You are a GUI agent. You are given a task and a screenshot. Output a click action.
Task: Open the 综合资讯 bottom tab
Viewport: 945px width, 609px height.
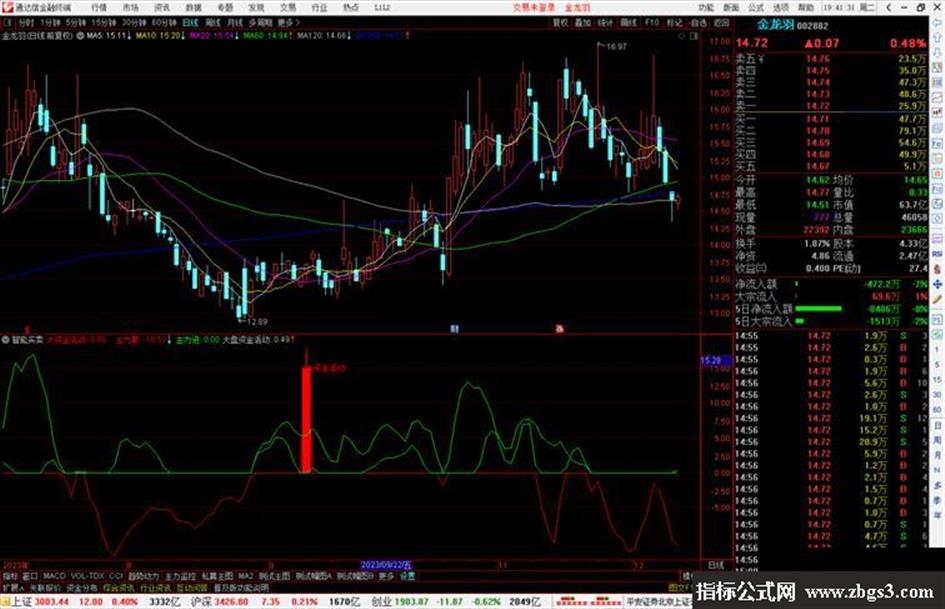pyautogui.click(x=118, y=587)
